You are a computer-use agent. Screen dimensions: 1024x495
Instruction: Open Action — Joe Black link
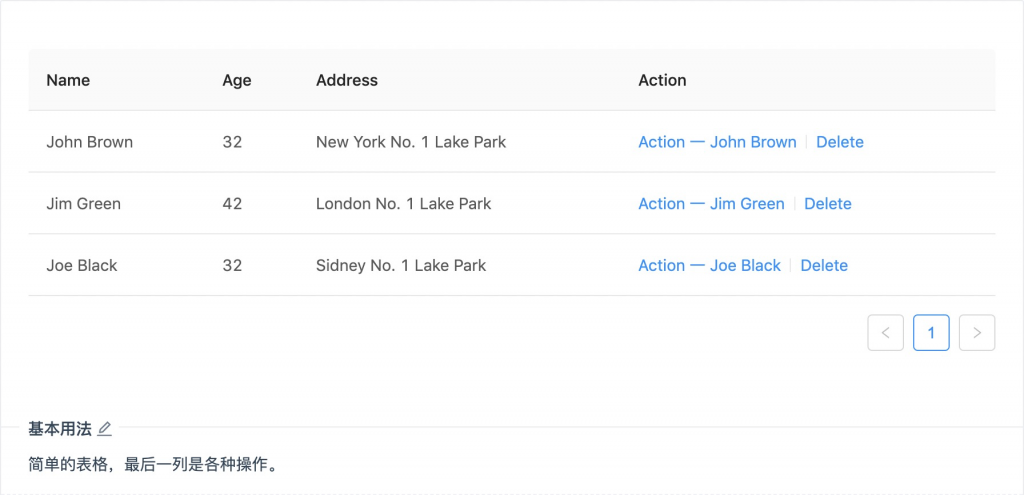click(709, 266)
